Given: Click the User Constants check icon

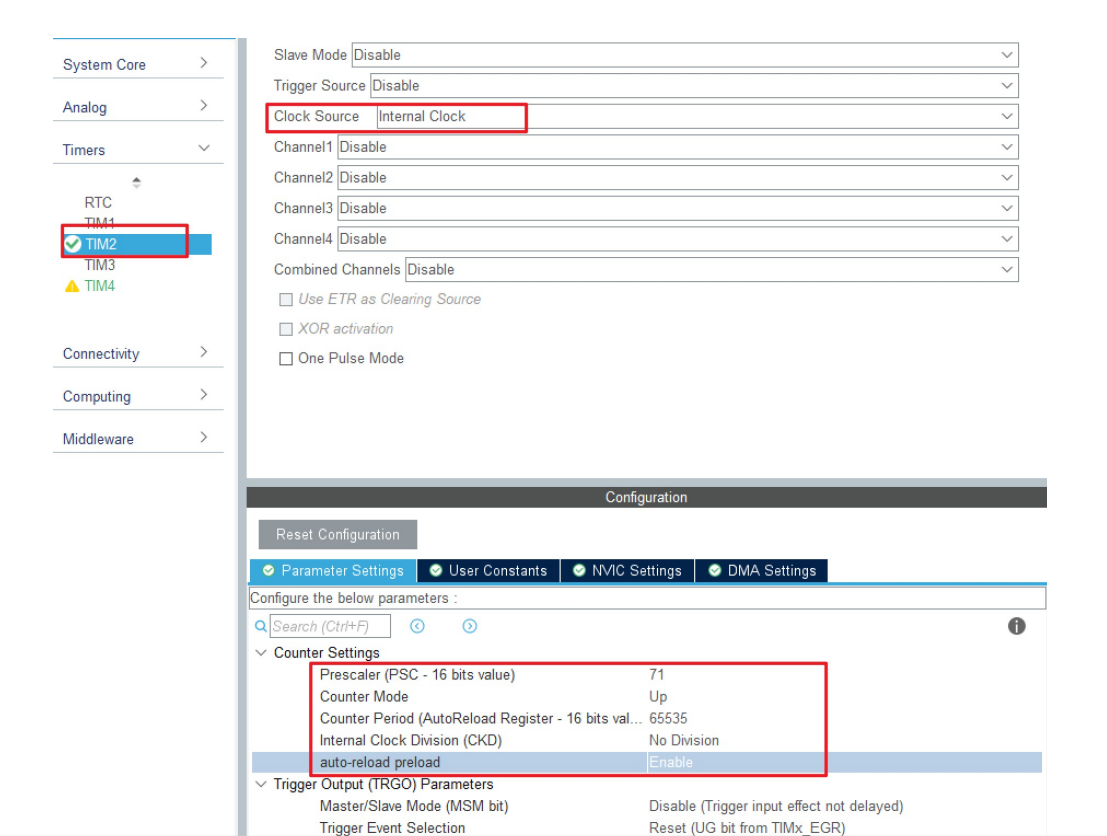Looking at the screenshot, I should 436,571.
